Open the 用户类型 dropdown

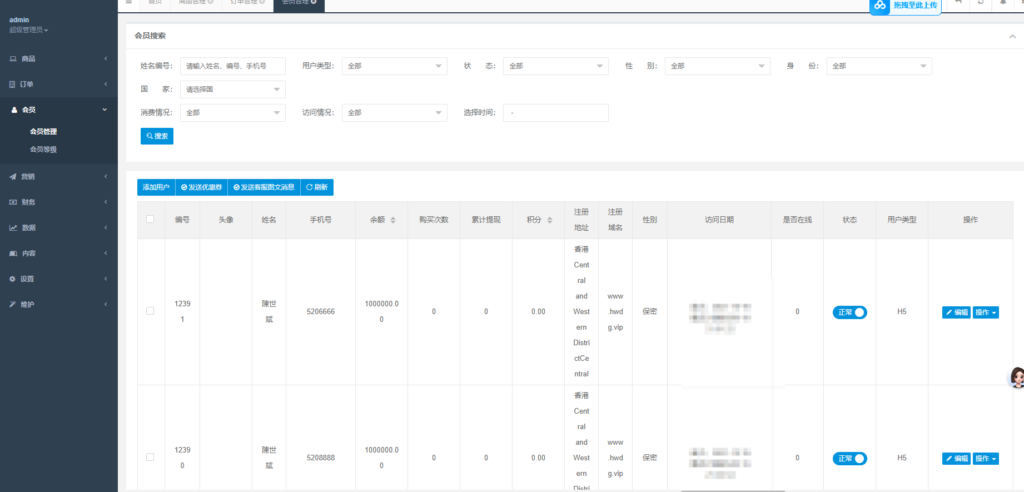click(394, 66)
